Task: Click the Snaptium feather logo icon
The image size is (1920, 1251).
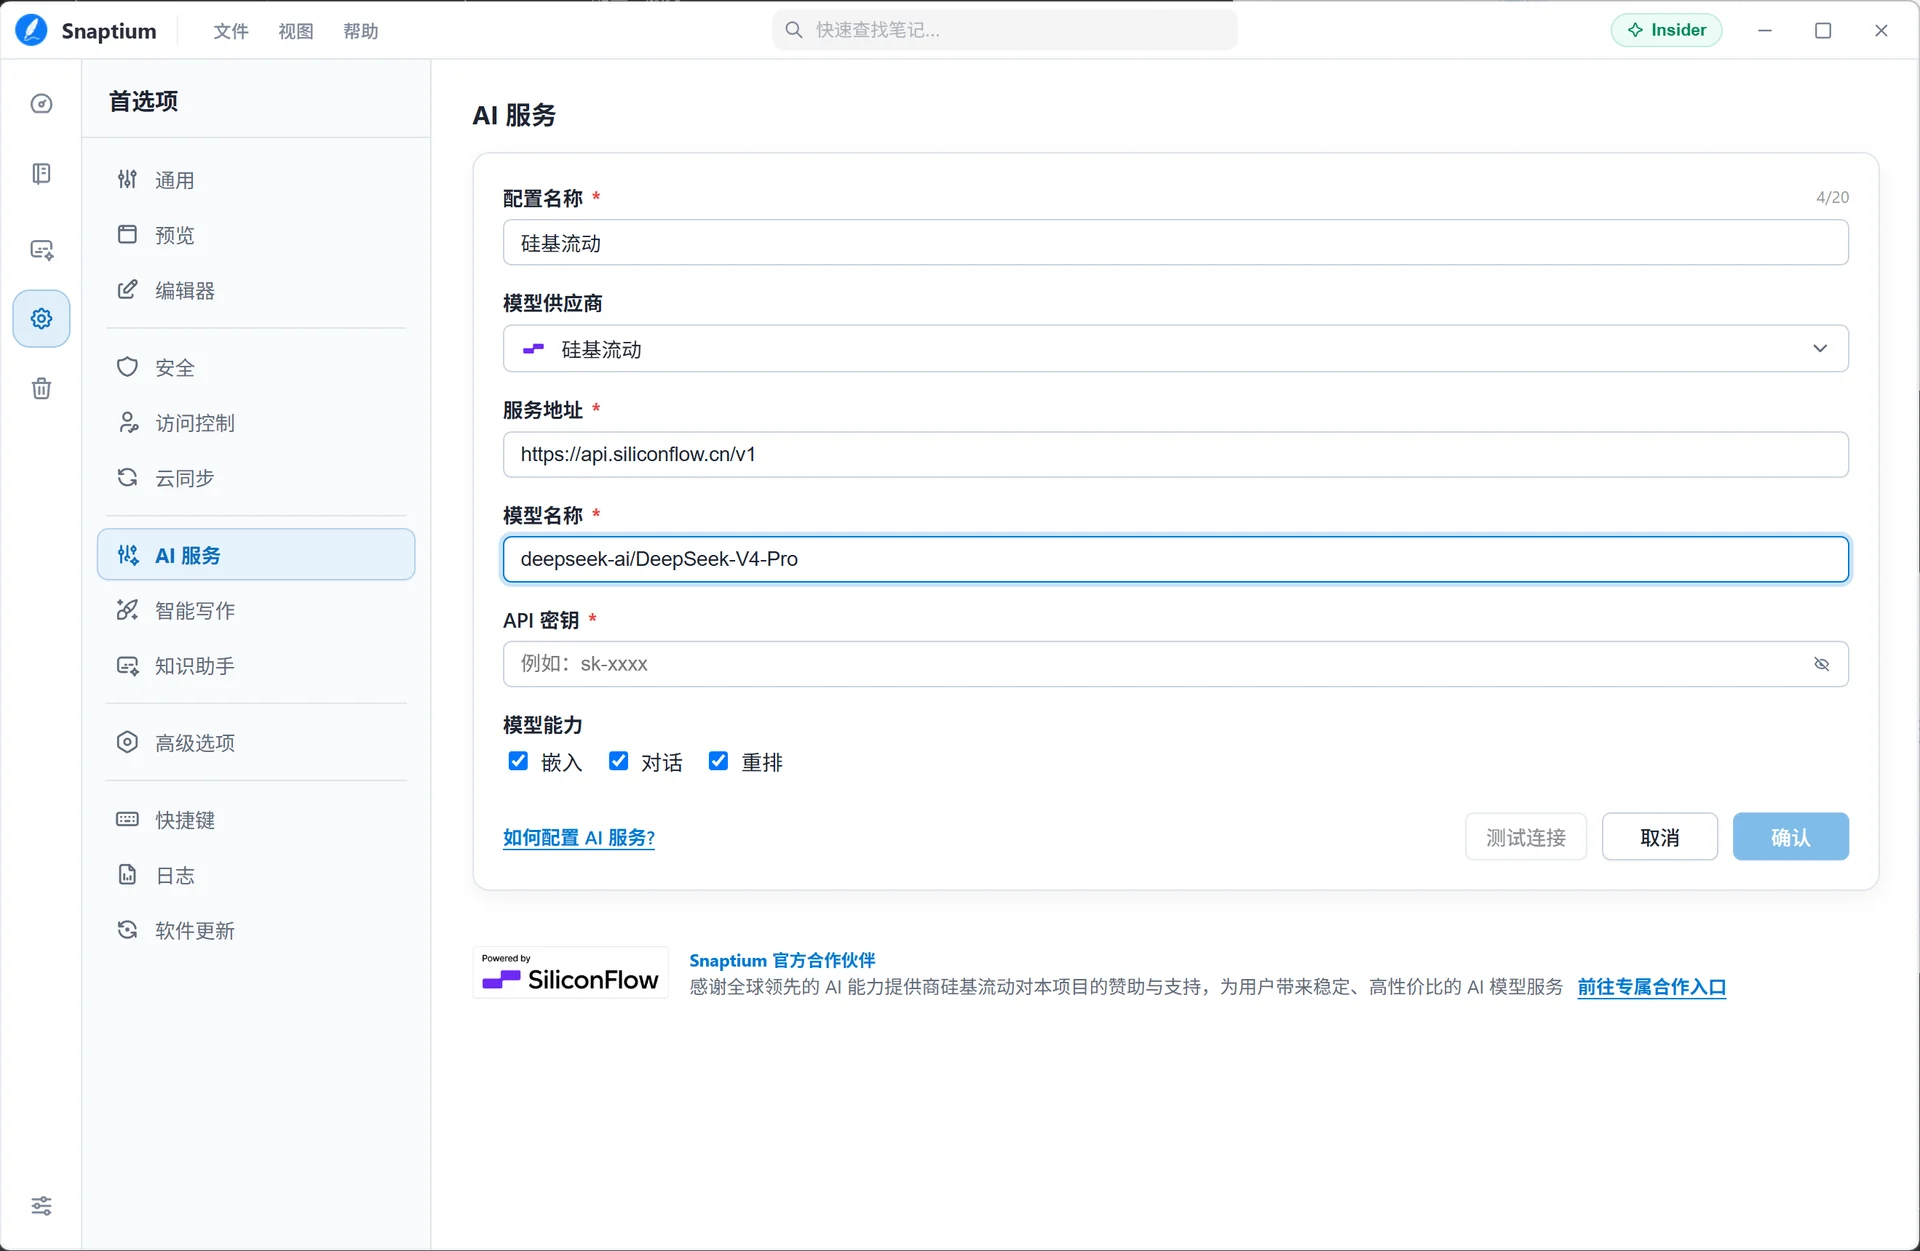Action: [x=31, y=30]
